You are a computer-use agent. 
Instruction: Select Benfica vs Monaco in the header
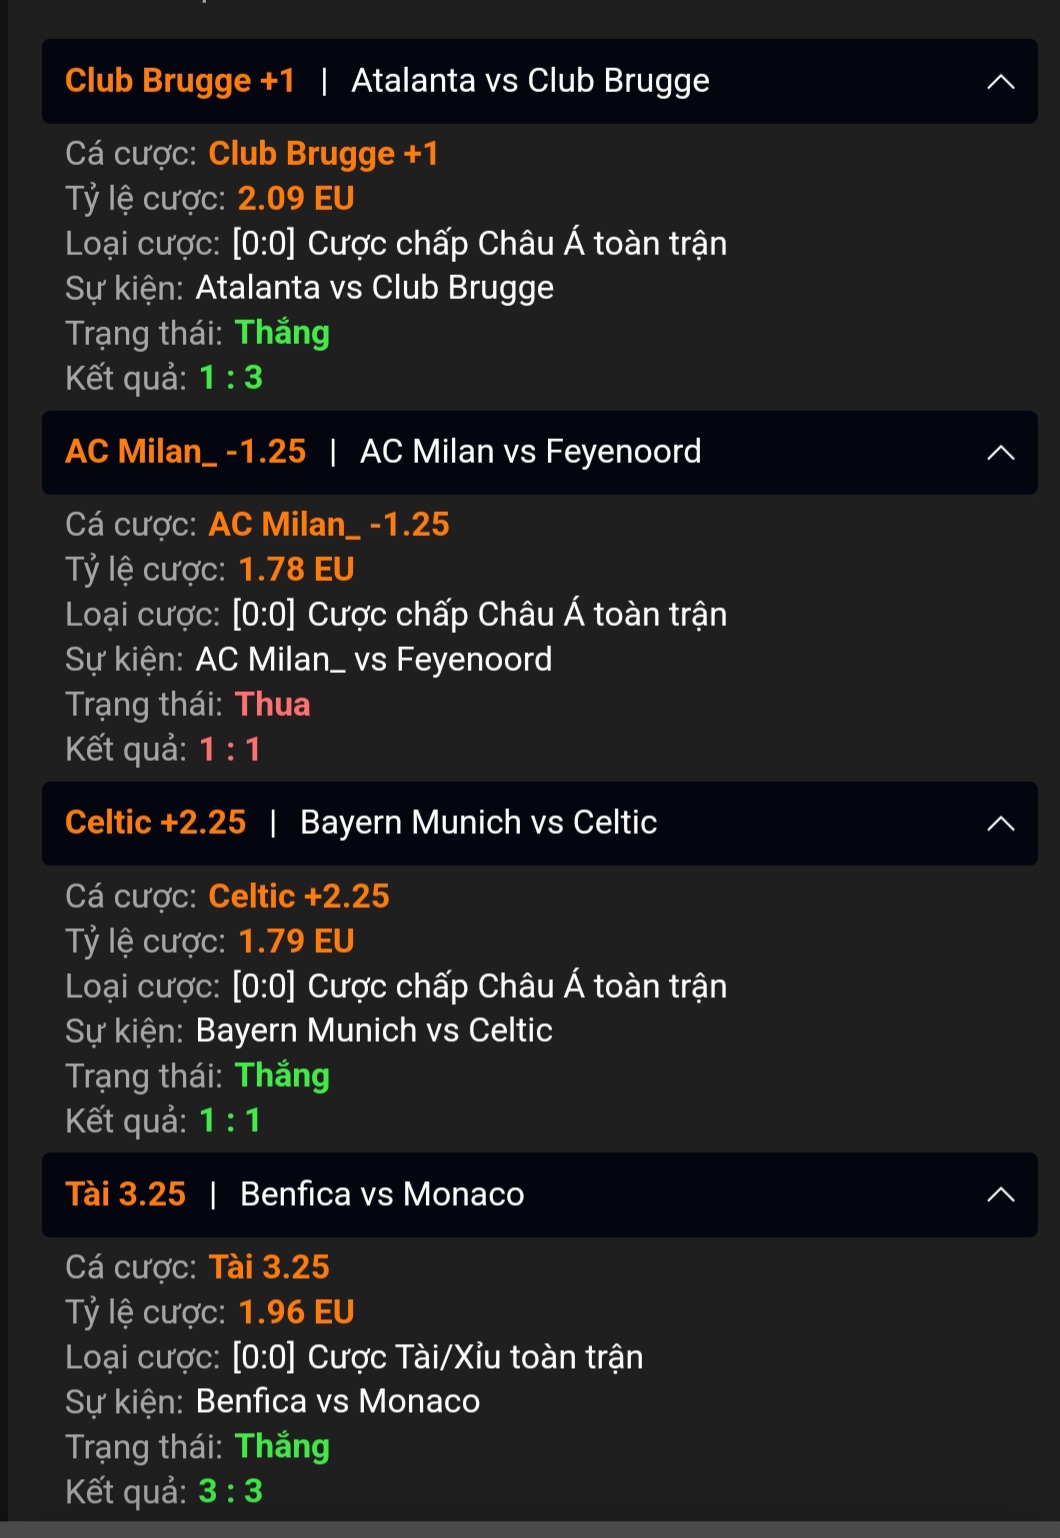pos(382,1194)
